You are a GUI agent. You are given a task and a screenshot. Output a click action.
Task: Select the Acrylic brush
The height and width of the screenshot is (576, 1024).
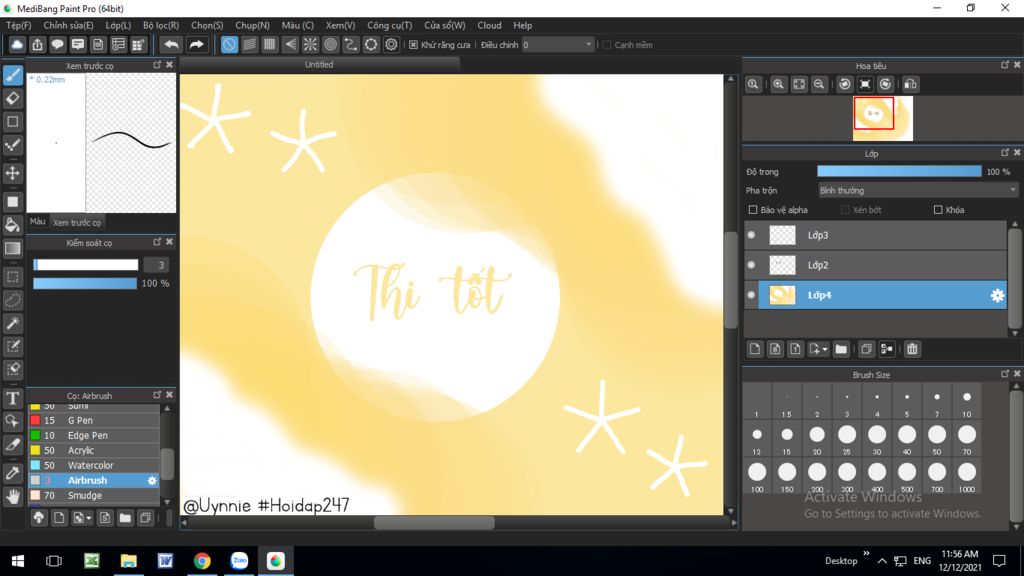(93, 451)
